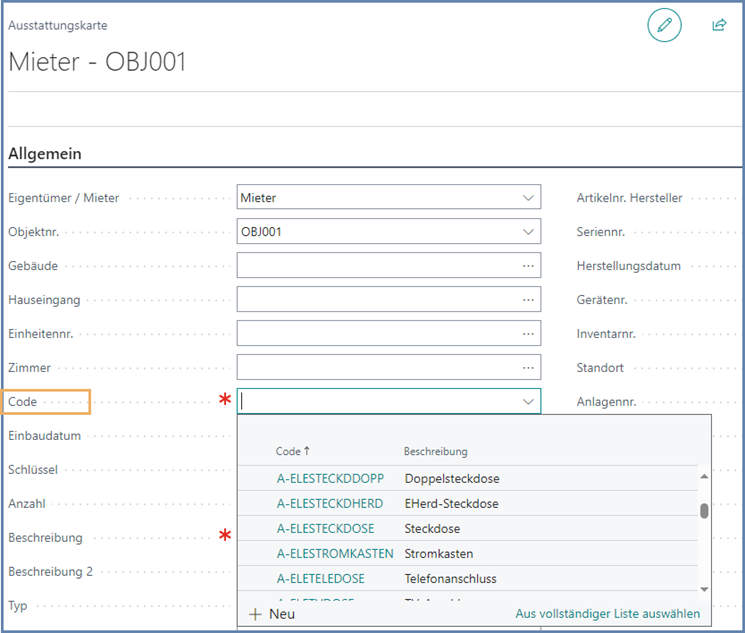
Task: Expand the Eigentümer / Mieter dropdown
Action: (x=528, y=198)
